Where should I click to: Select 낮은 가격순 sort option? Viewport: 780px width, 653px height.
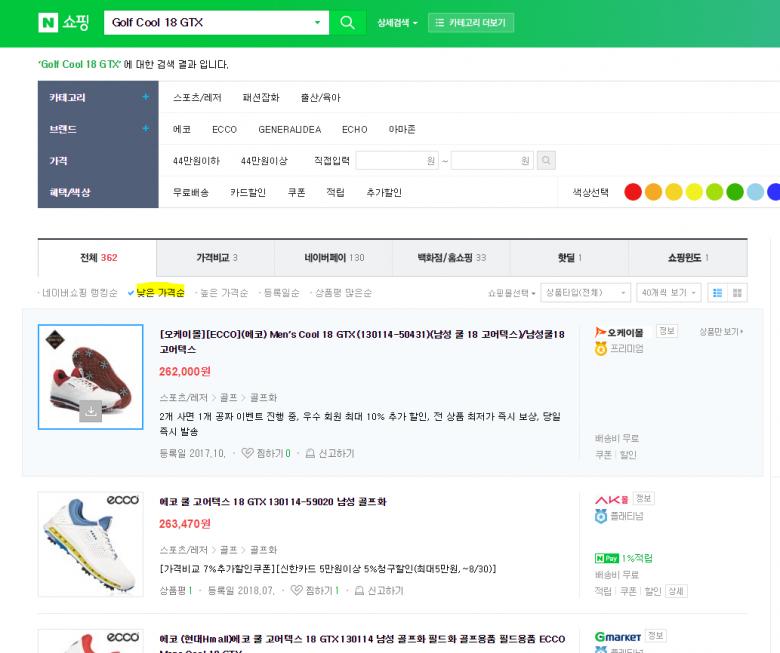(160, 293)
